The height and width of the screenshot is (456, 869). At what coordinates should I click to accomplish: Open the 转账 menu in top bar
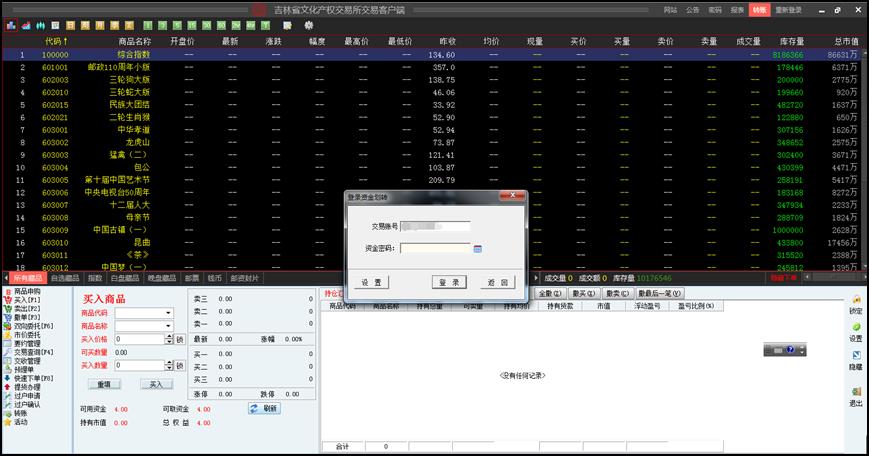tap(759, 9)
